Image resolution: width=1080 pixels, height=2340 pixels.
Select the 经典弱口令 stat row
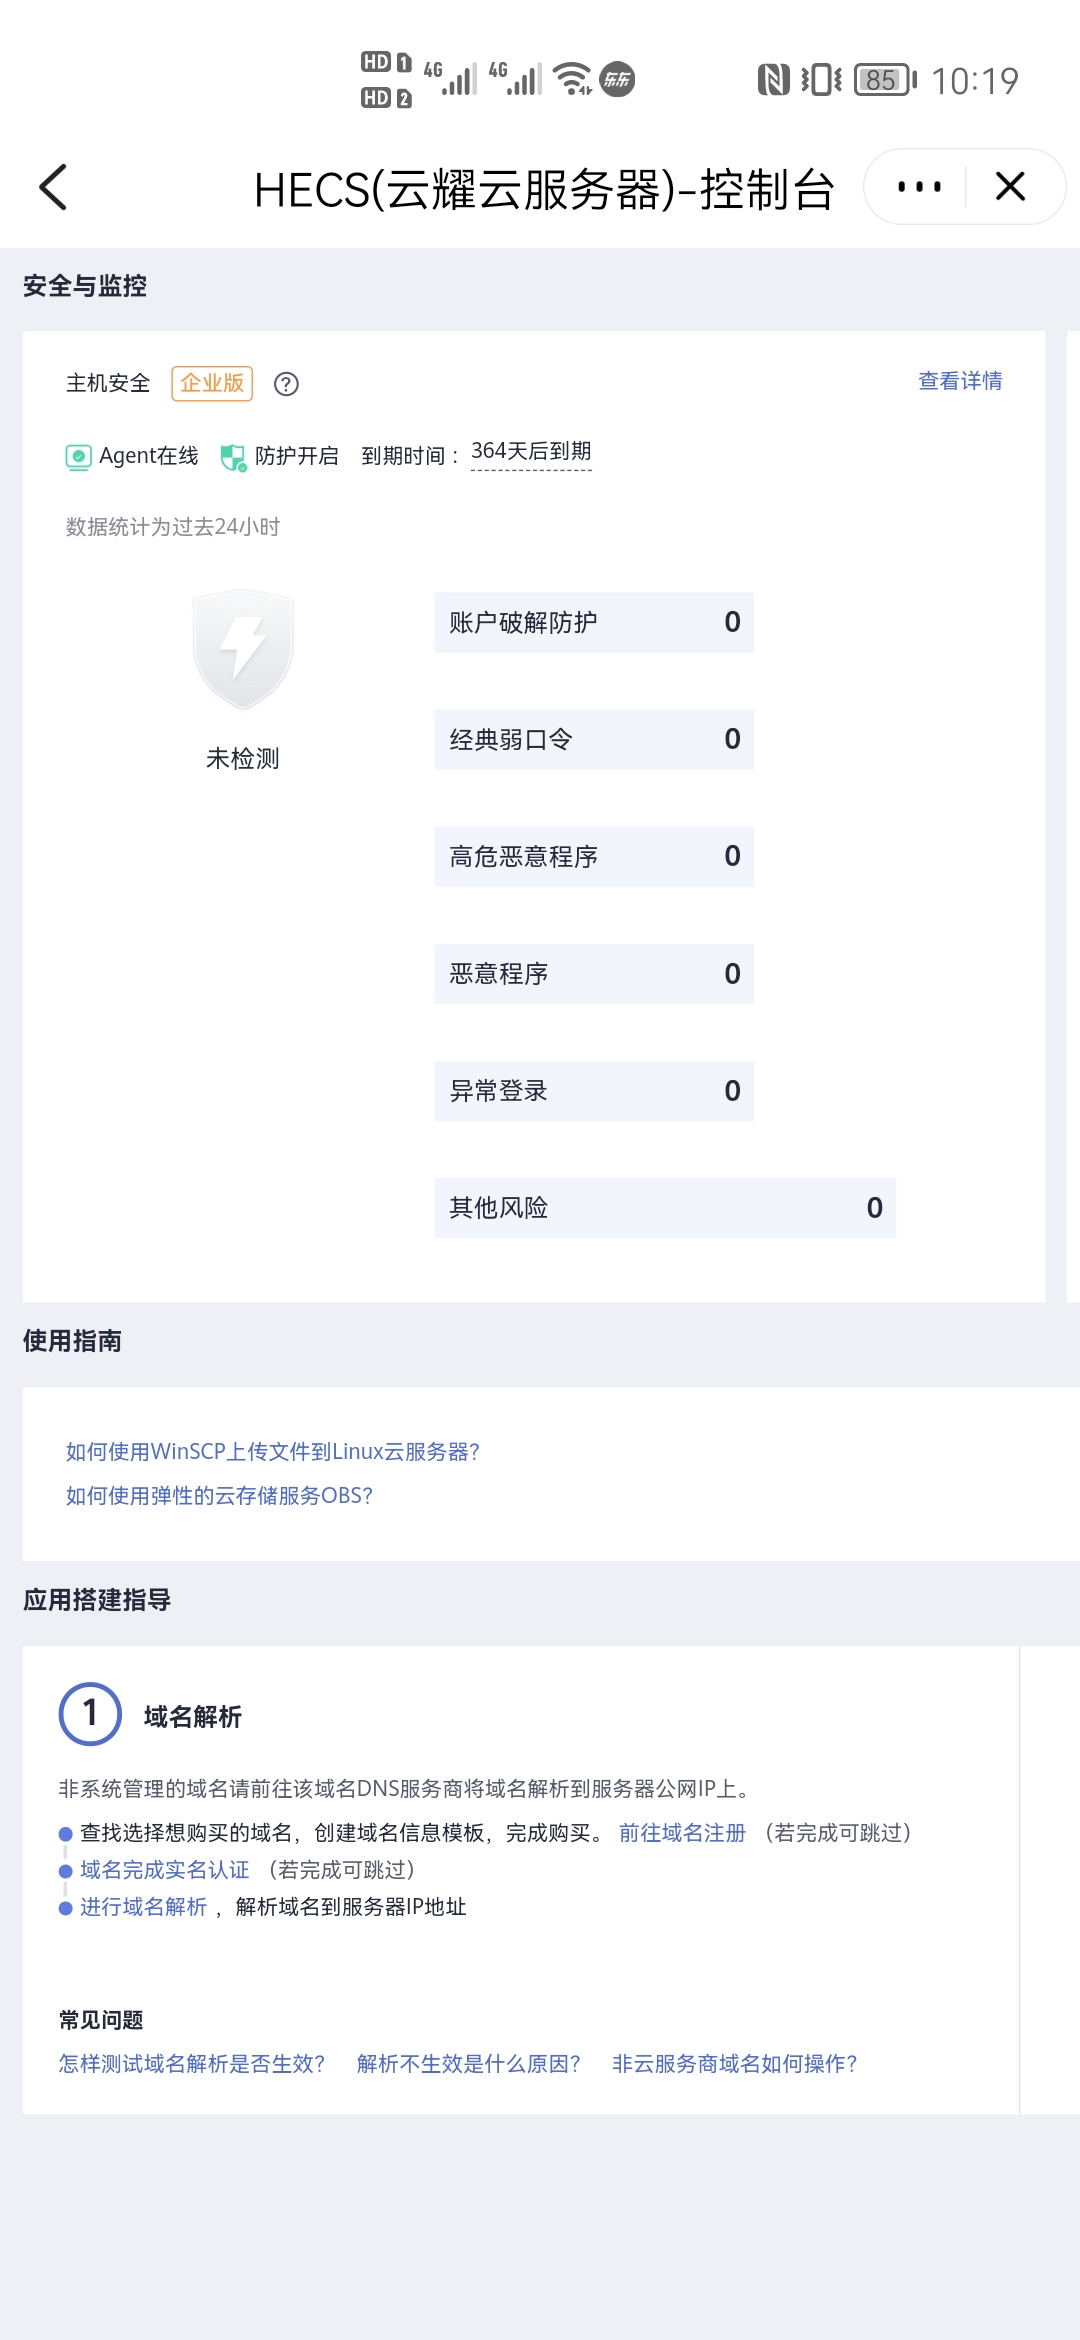click(x=594, y=739)
